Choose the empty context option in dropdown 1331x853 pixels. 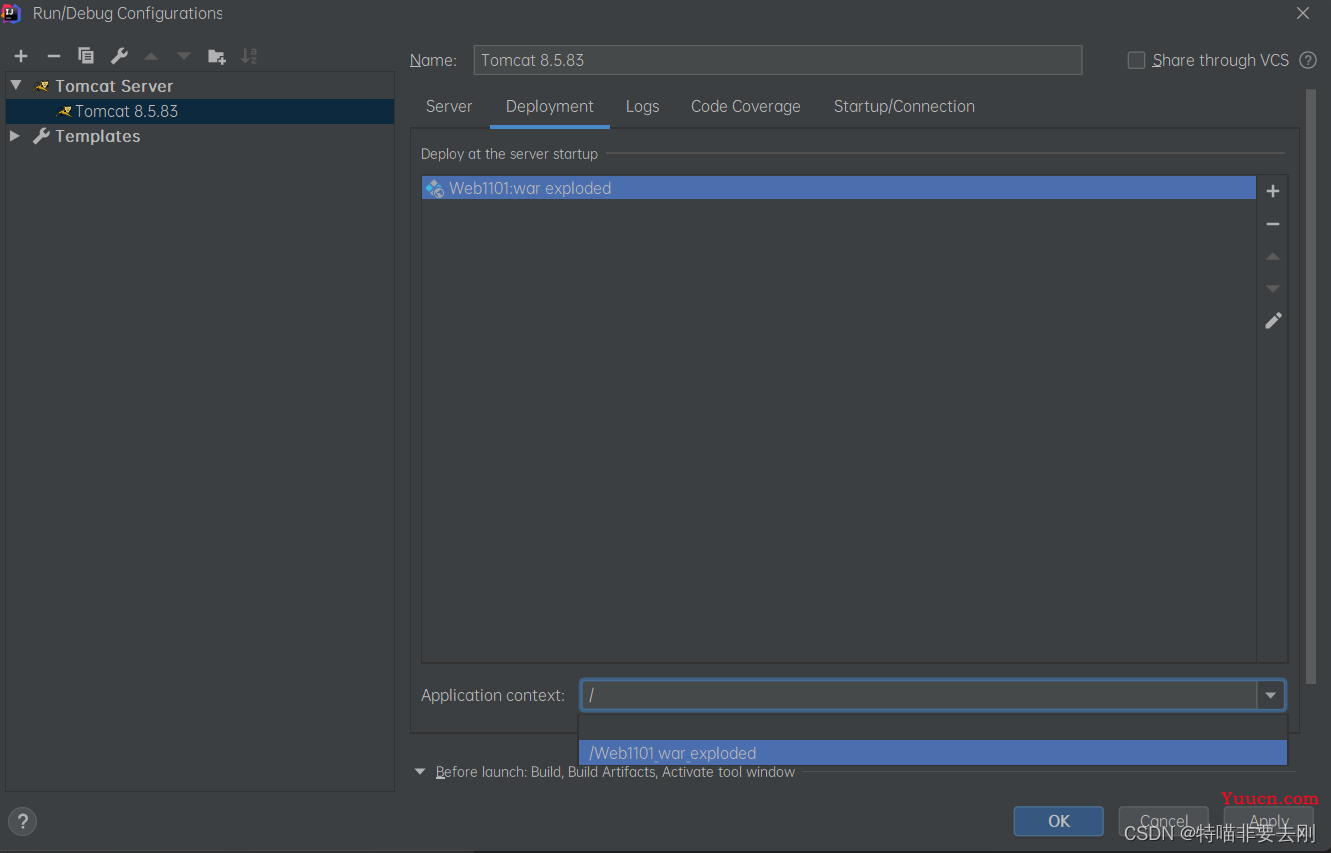pyautogui.click(x=932, y=728)
